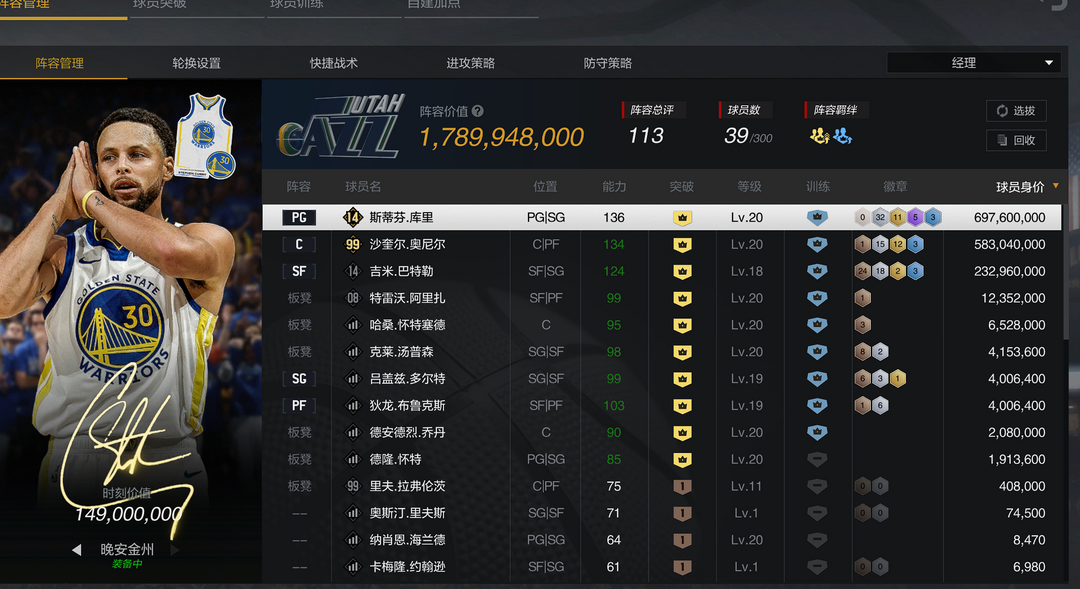
Task: Toggle the C lineup slot for 沙奎尔.奥尼尔
Action: tap(299, 245)
